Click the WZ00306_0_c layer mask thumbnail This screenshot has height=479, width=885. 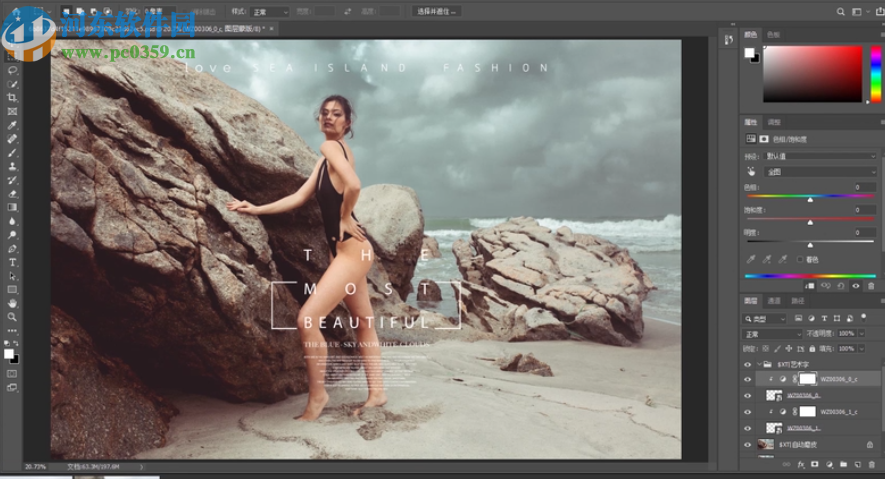coord(806,380)
